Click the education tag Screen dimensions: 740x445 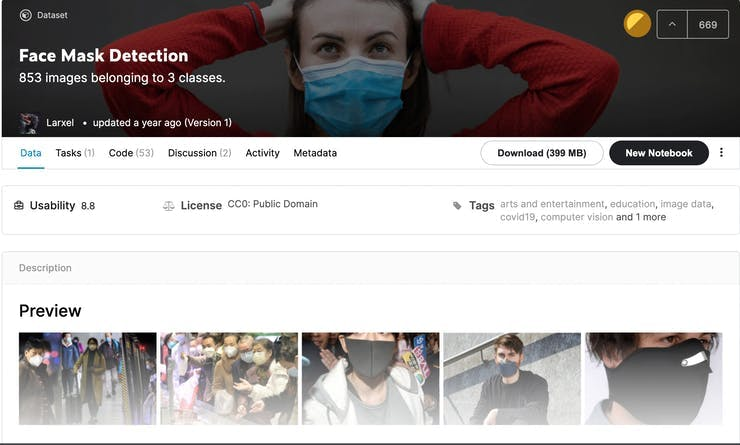click(632, 204)
